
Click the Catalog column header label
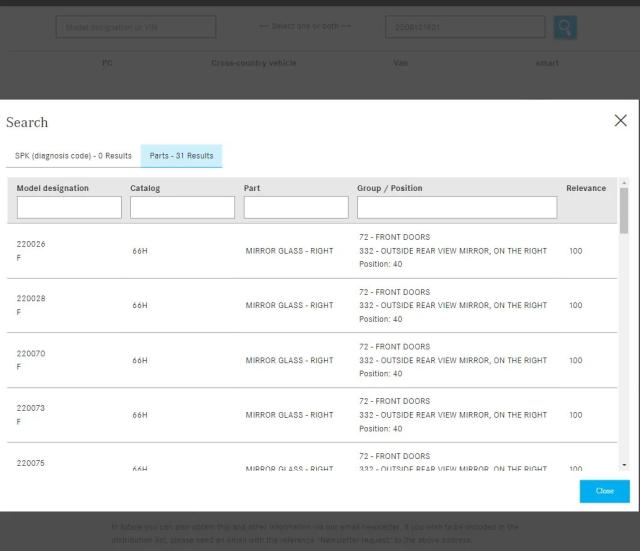pyautogui.click(x=145, y=188)
